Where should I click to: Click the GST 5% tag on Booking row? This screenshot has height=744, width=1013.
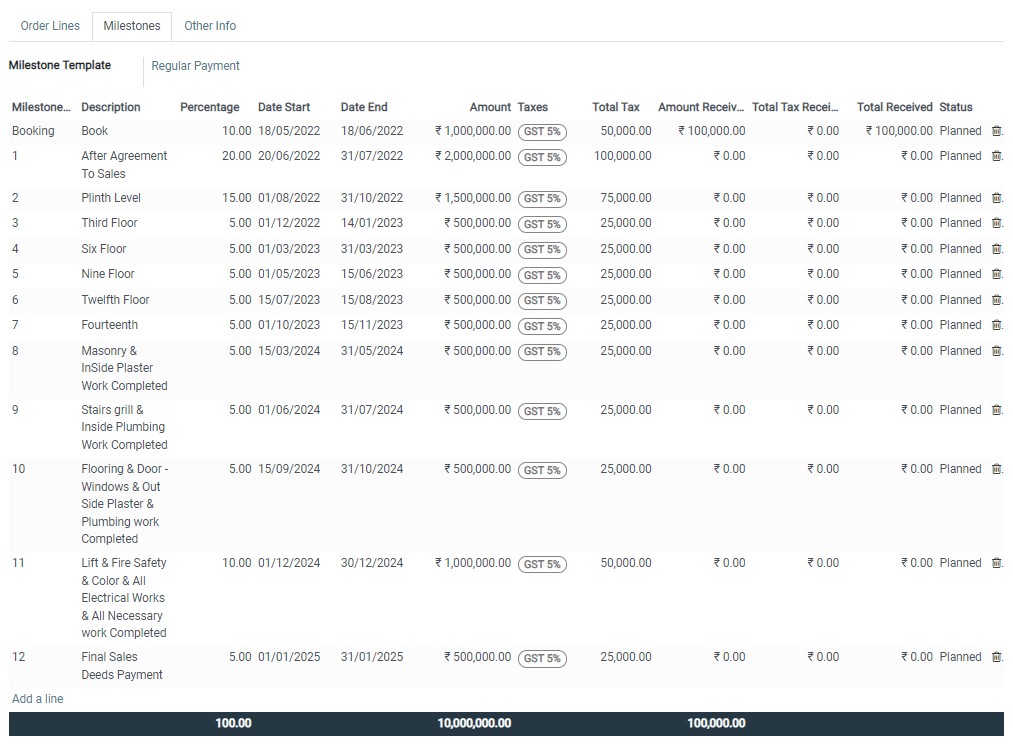point(542,132)
